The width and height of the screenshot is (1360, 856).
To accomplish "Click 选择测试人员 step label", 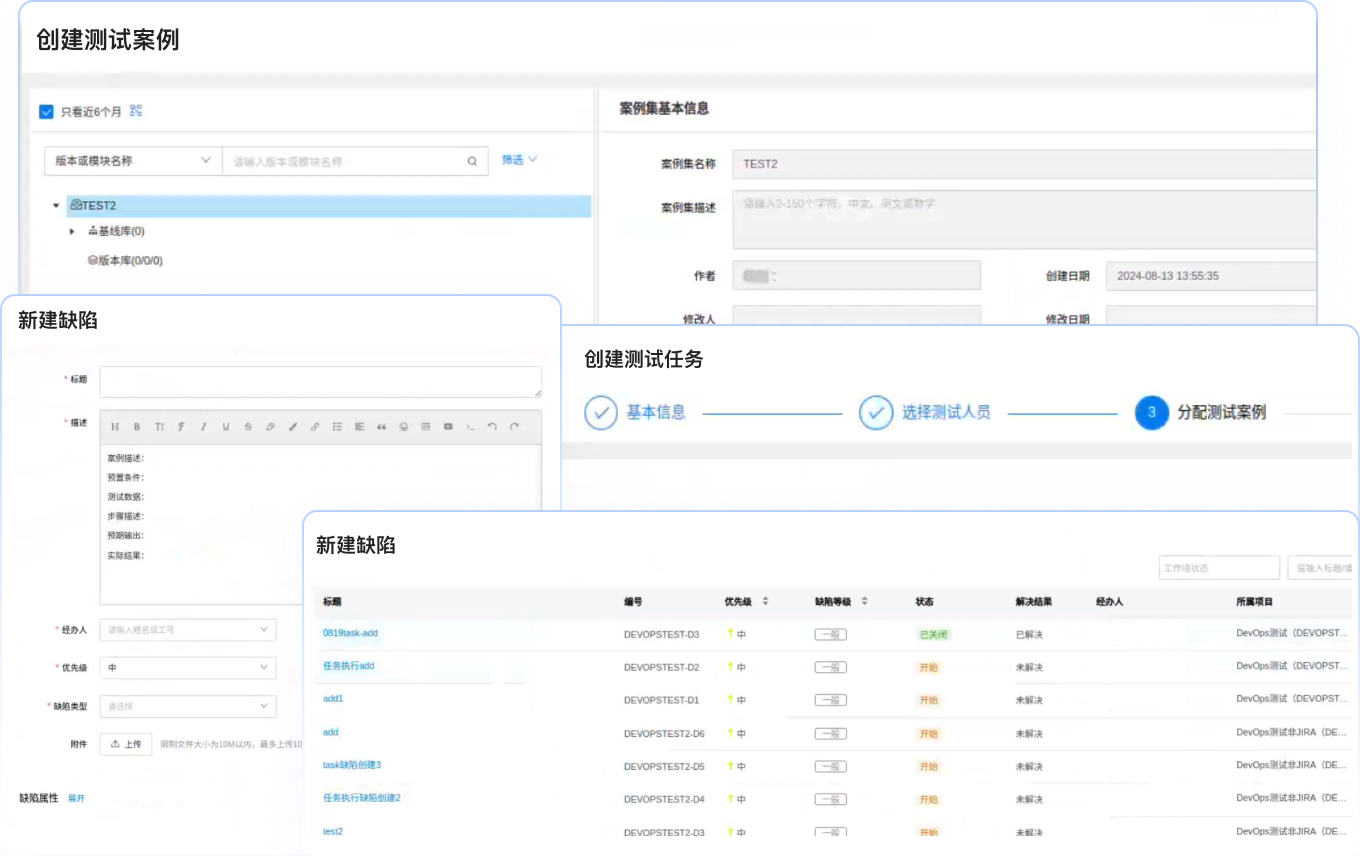I will (946, 412).
